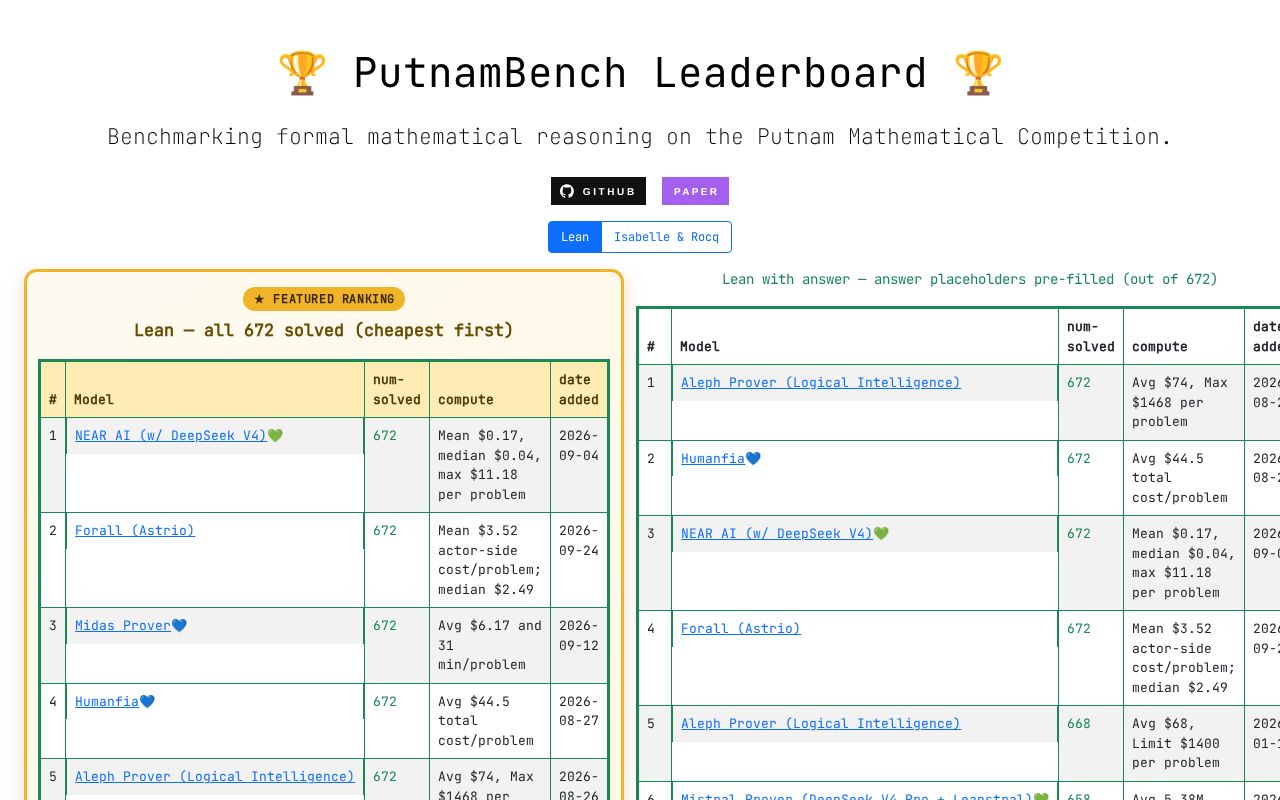Screen dimensions: 1280x800
Task: Open Aleph Prover link in right table row 1
Action: [x=821, y=382]
